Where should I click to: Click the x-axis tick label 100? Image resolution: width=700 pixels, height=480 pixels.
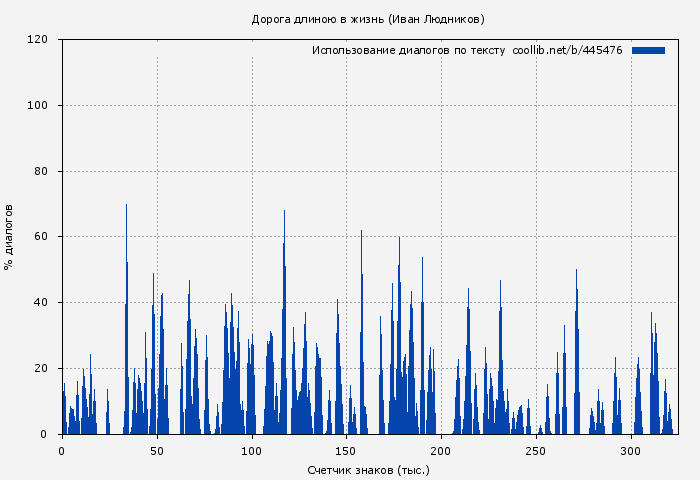[252, 451]
